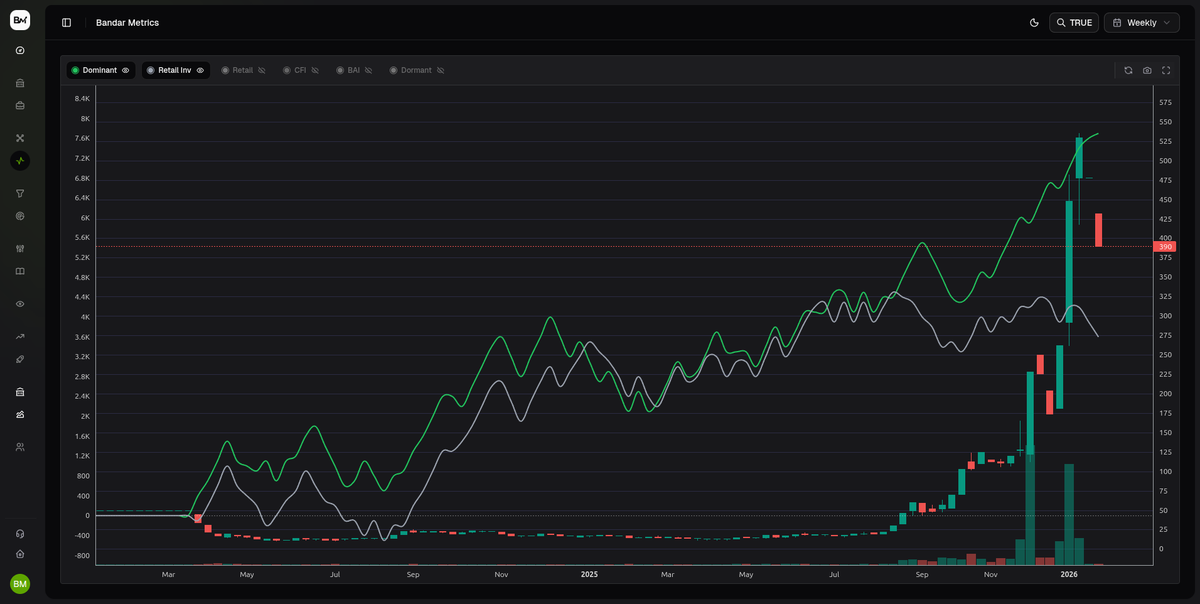The height and width of the screenshot is (604, 1200).
Task: Open the chart image icon in the sidebar
Action: coord(20,414)
